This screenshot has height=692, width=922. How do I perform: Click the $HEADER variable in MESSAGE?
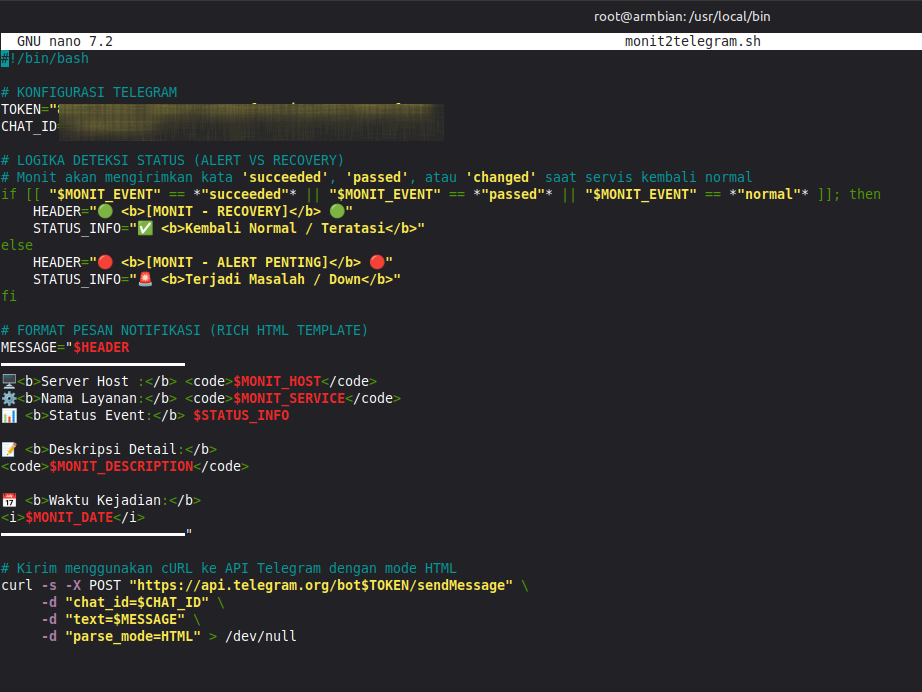pos(101,347)
